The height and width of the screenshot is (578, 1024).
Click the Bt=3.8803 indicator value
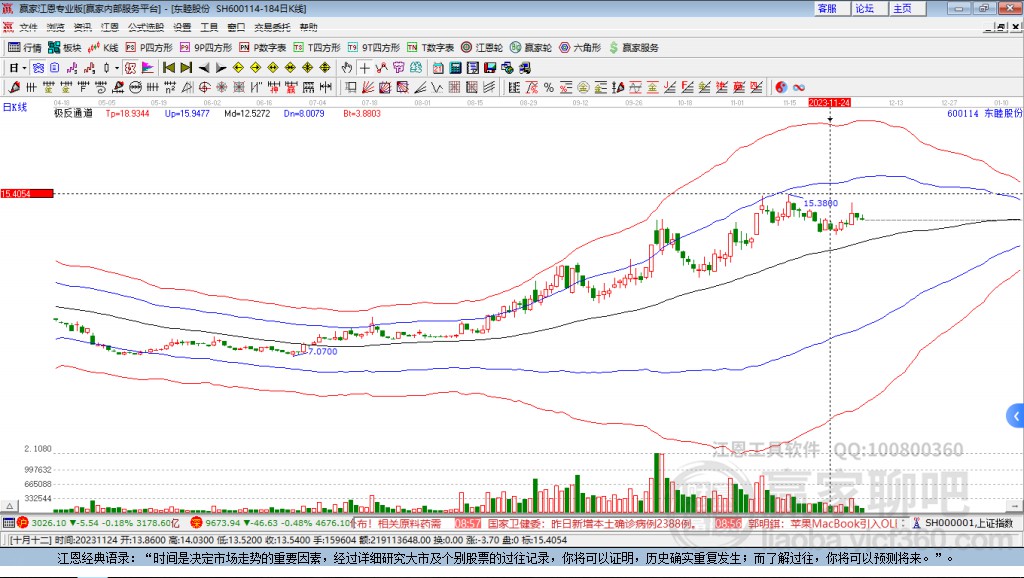(362, 114)
